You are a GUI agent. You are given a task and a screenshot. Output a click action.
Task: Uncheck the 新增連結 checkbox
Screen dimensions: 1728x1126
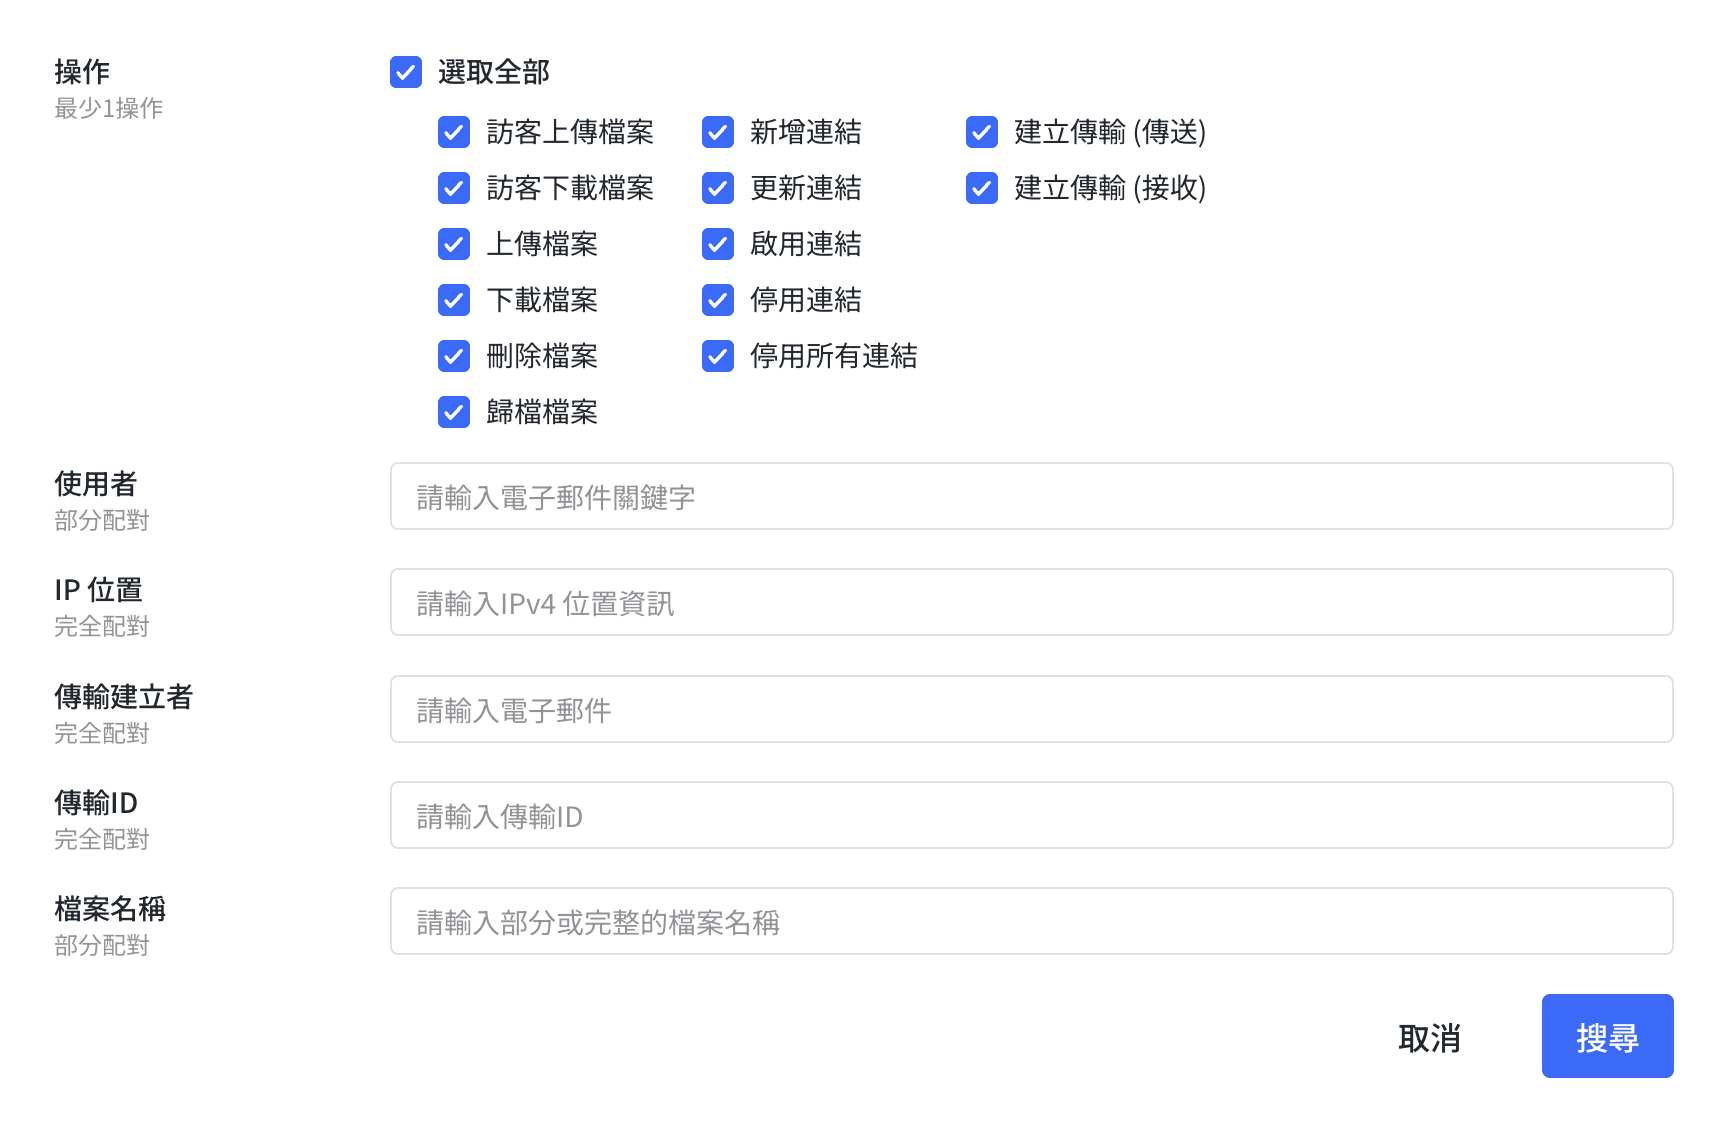click(718, 132)
